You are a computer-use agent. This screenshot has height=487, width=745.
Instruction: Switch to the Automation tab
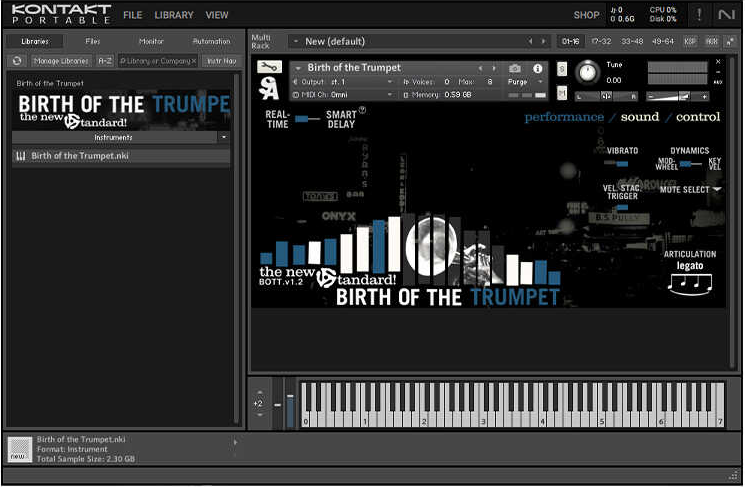coord(211,41)
